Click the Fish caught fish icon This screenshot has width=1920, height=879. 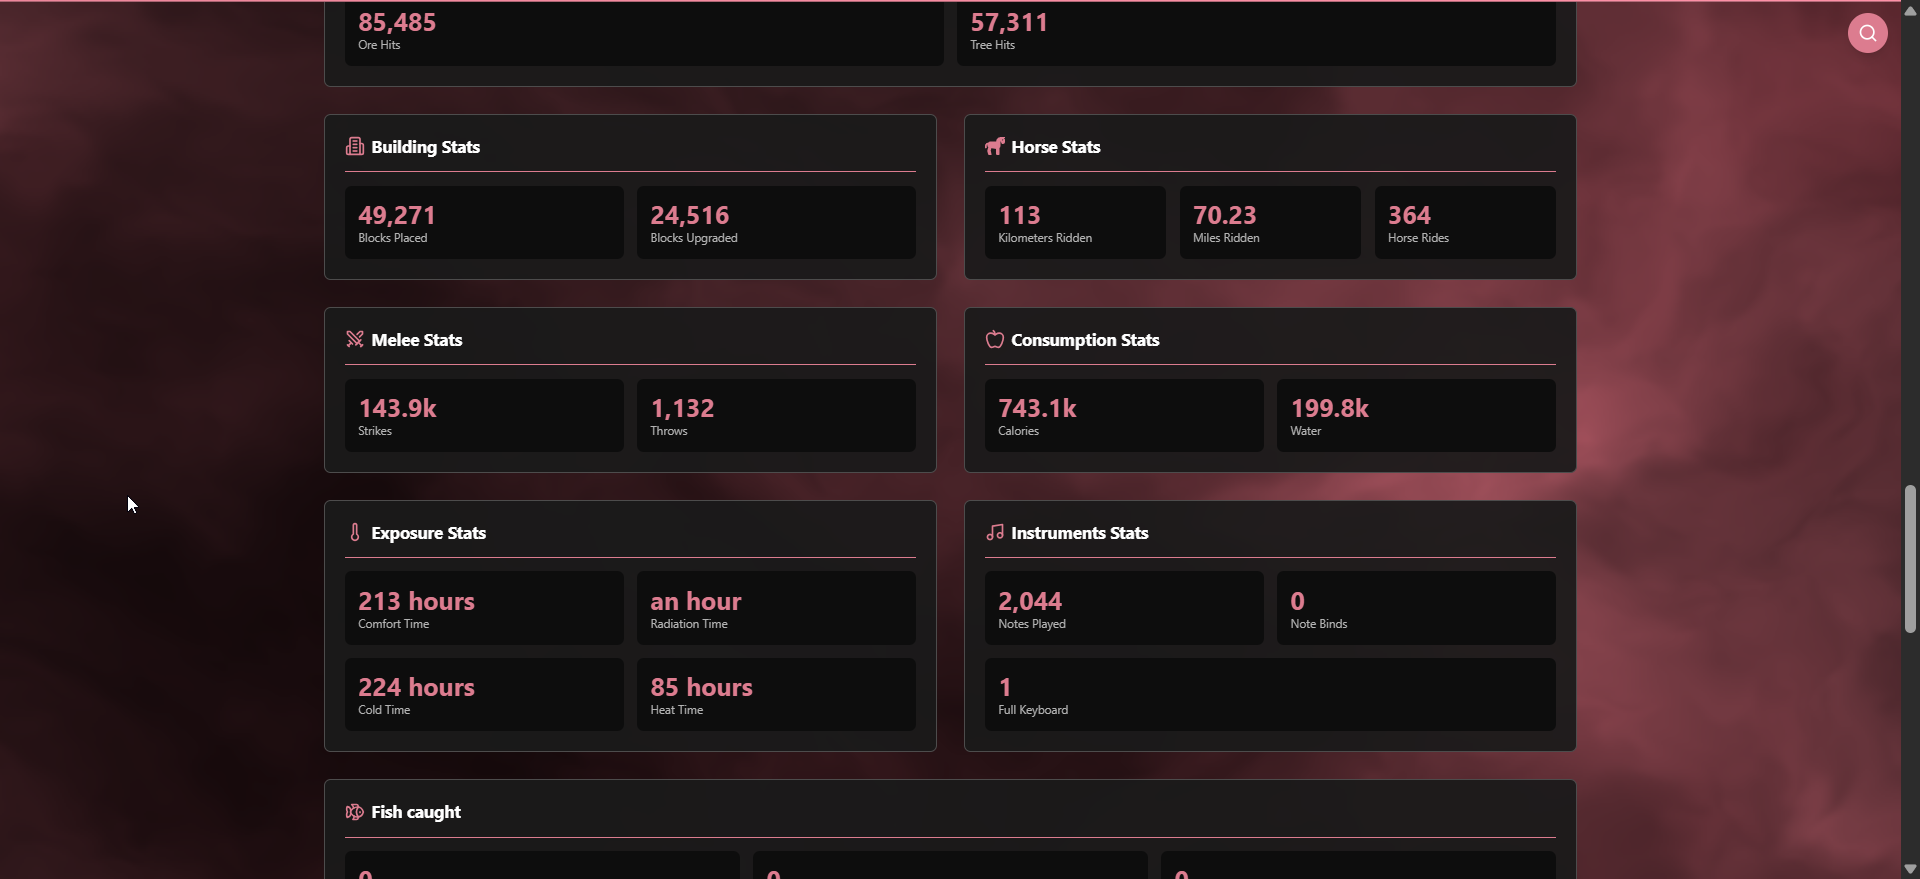pyautogui.click(x=355, y=812)
